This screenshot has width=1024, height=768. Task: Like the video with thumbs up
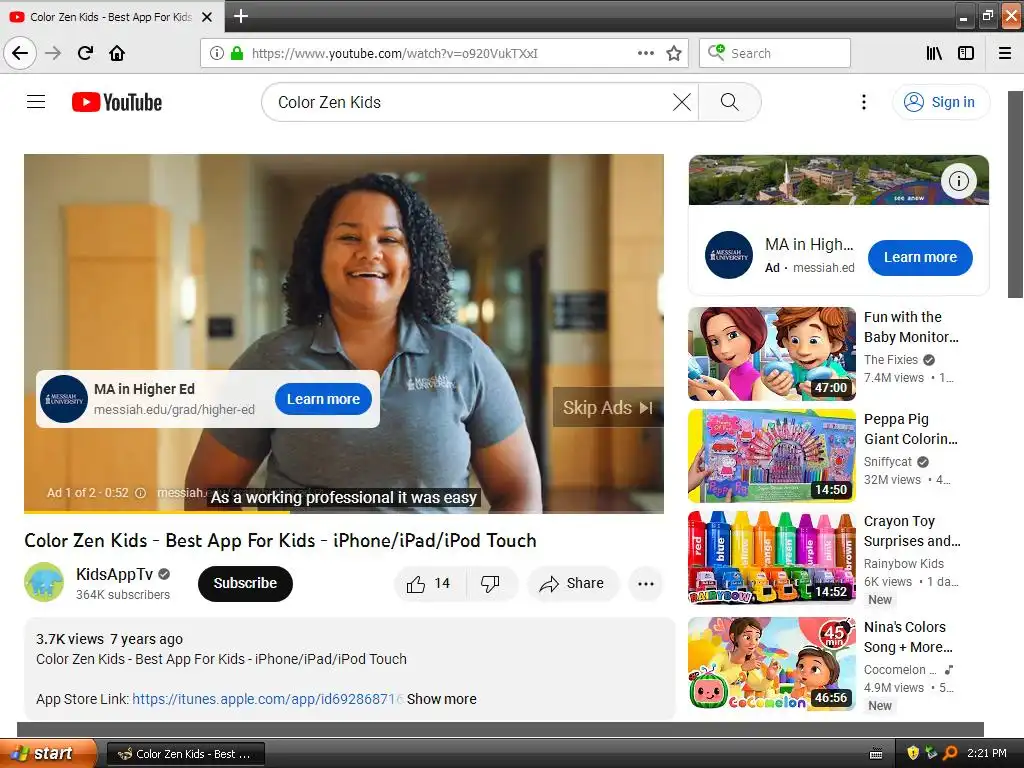point(429,583)
